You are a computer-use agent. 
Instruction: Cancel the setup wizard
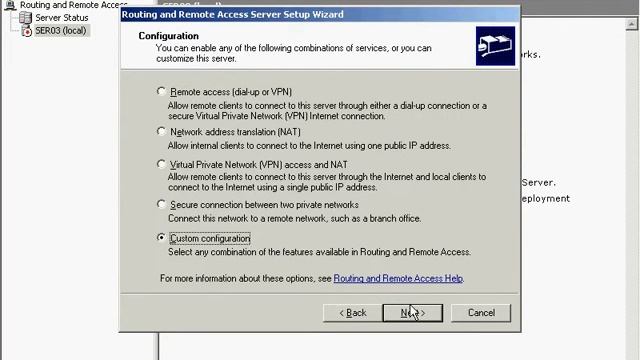pyautogui.click(x=481, y=313)
